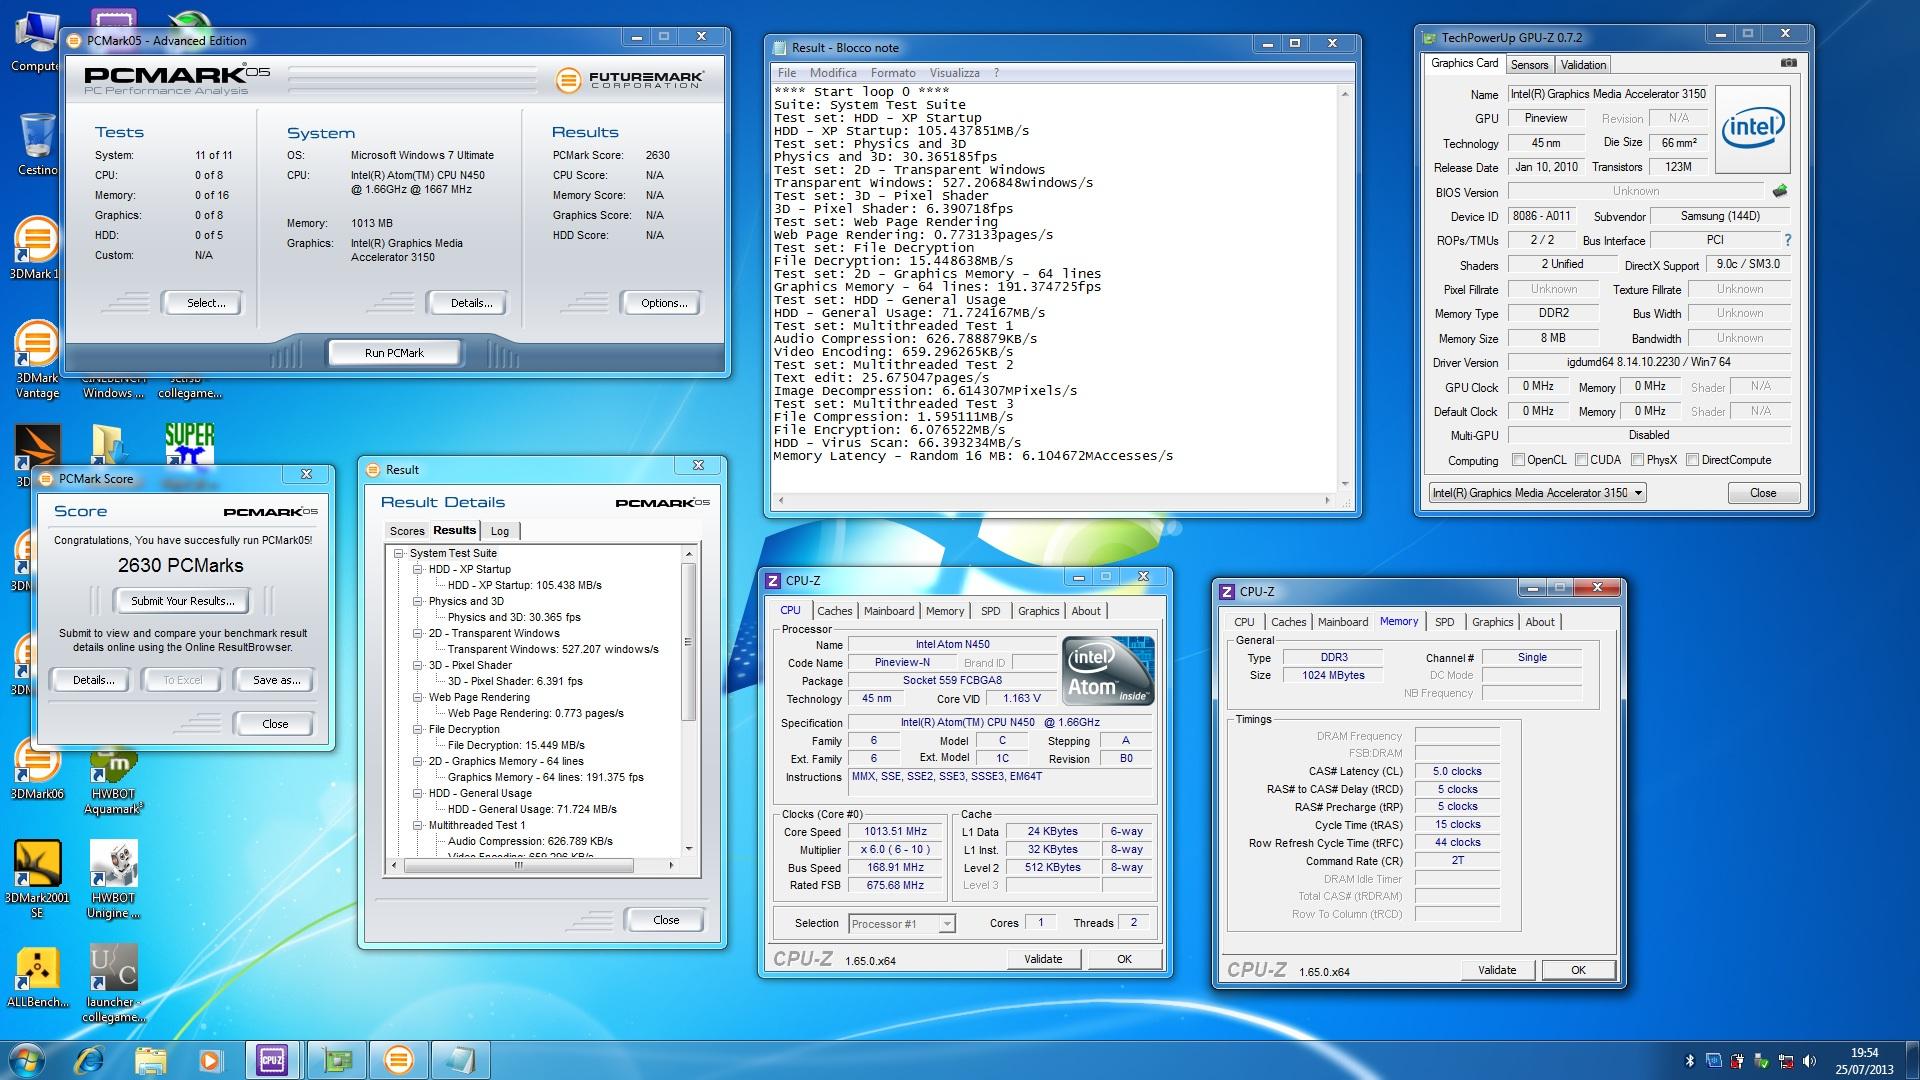Screen dimensions: 1920x1080
Task: Open the Sensors tab in GPU-Z
Action: coord(1529,65)
